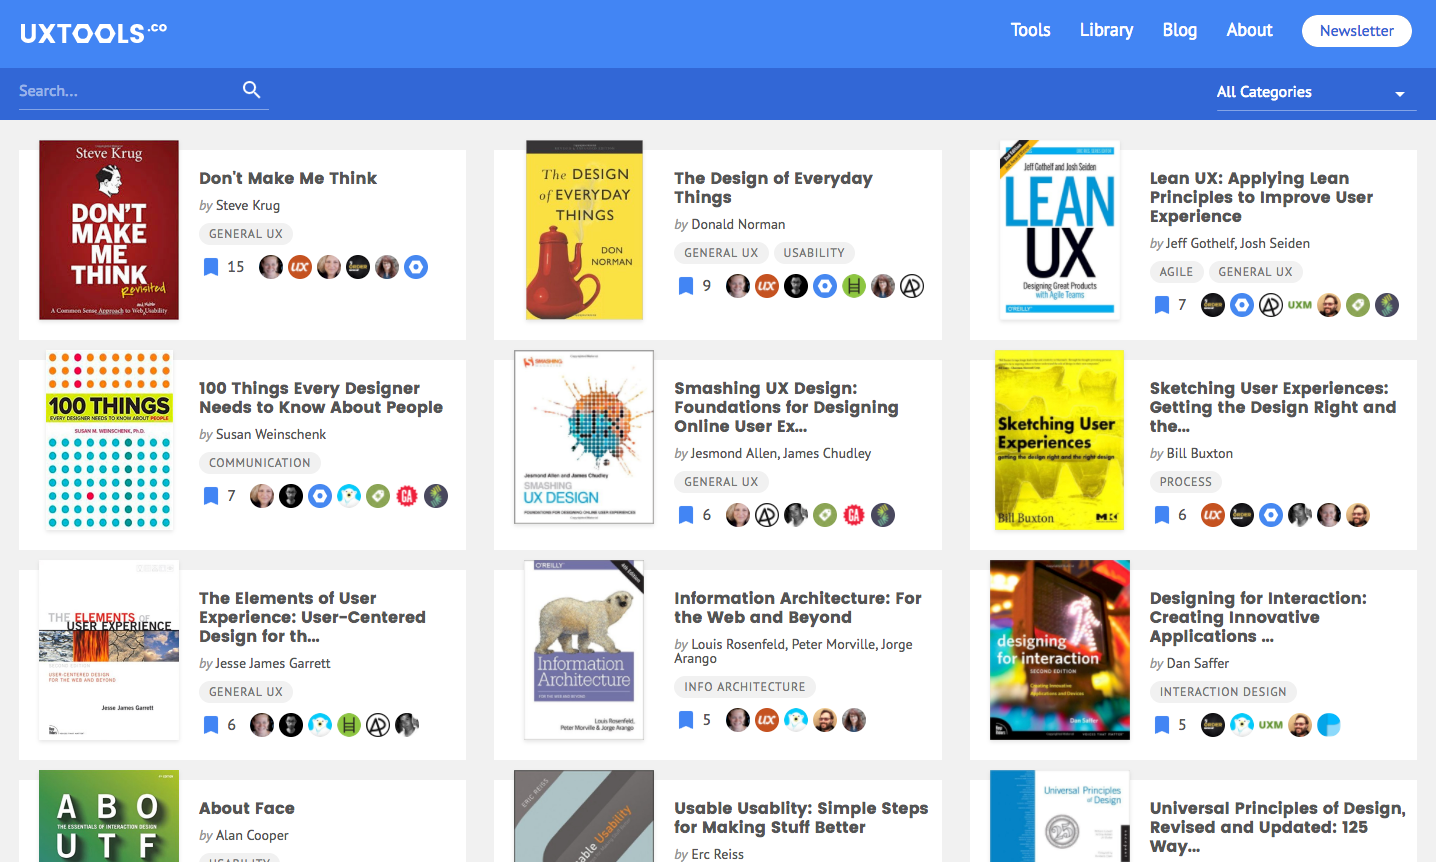Select the INTERACTION DESIGN tag
This screenshot has height=862, width=1436.
point(1223,692)
